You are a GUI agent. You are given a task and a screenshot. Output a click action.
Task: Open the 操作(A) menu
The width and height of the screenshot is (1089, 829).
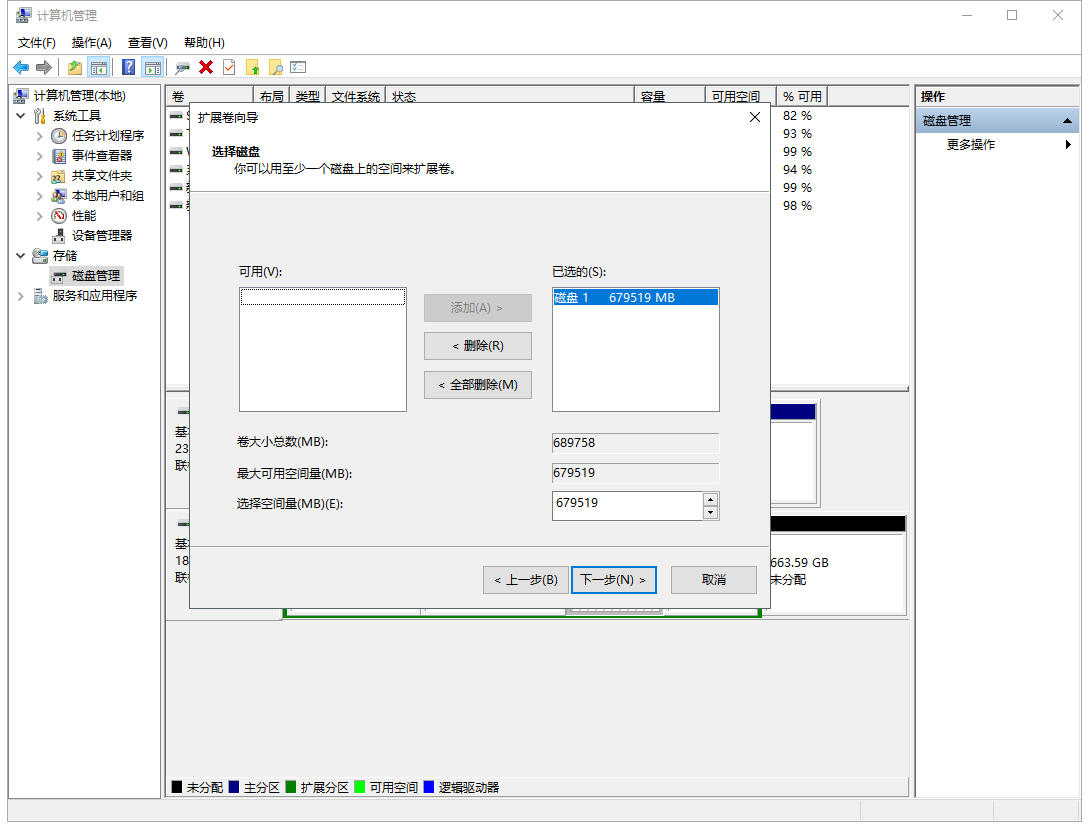tap(91, 42)
